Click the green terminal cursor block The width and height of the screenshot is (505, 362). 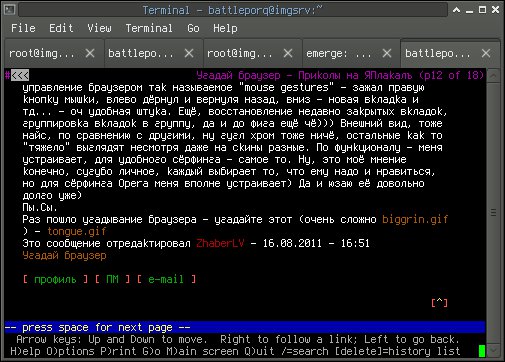[x=482, y=351]
